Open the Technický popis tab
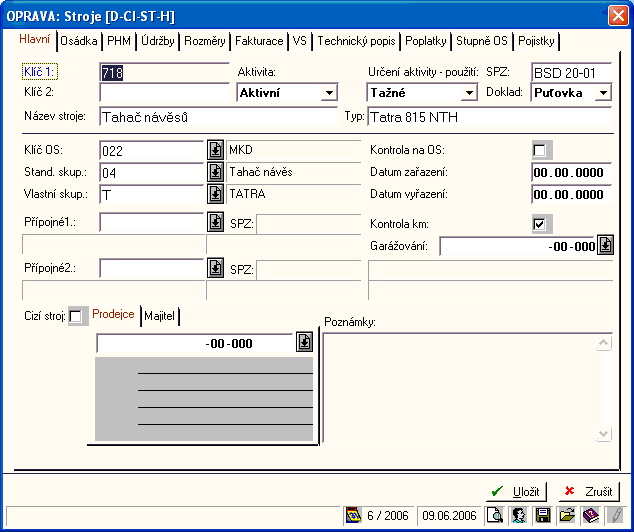Screen dimensions: 634x532 click(x=356, y=41)
